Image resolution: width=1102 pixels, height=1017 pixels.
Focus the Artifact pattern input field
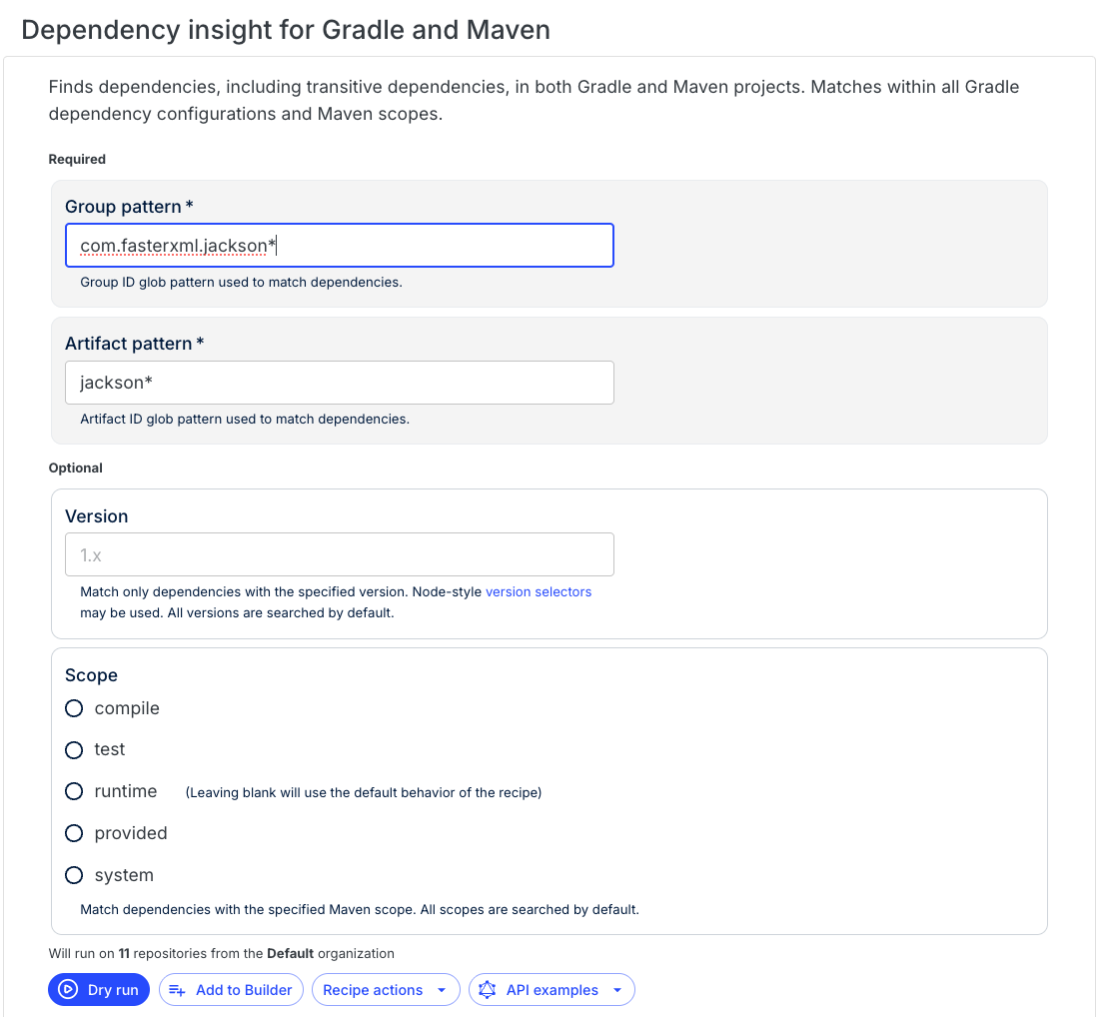[x=339, y=382]
